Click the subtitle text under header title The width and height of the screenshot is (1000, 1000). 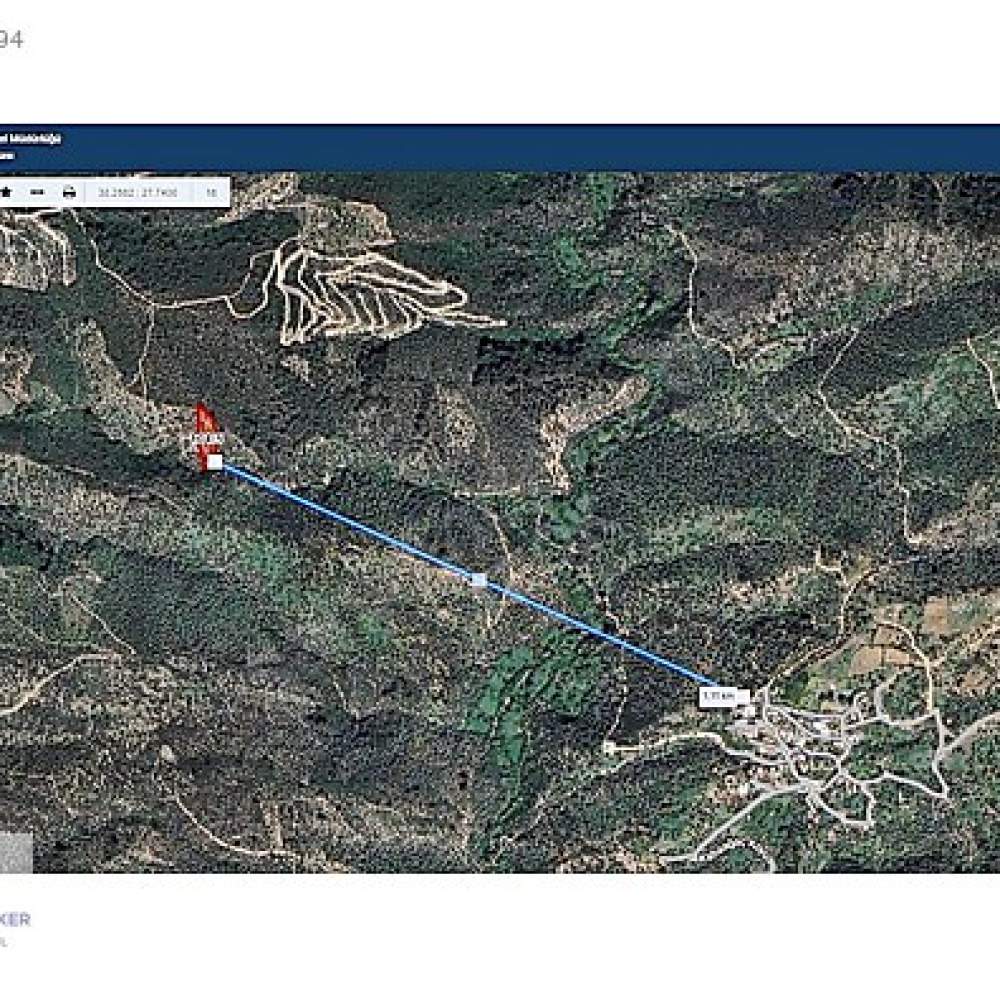[6, 155]
